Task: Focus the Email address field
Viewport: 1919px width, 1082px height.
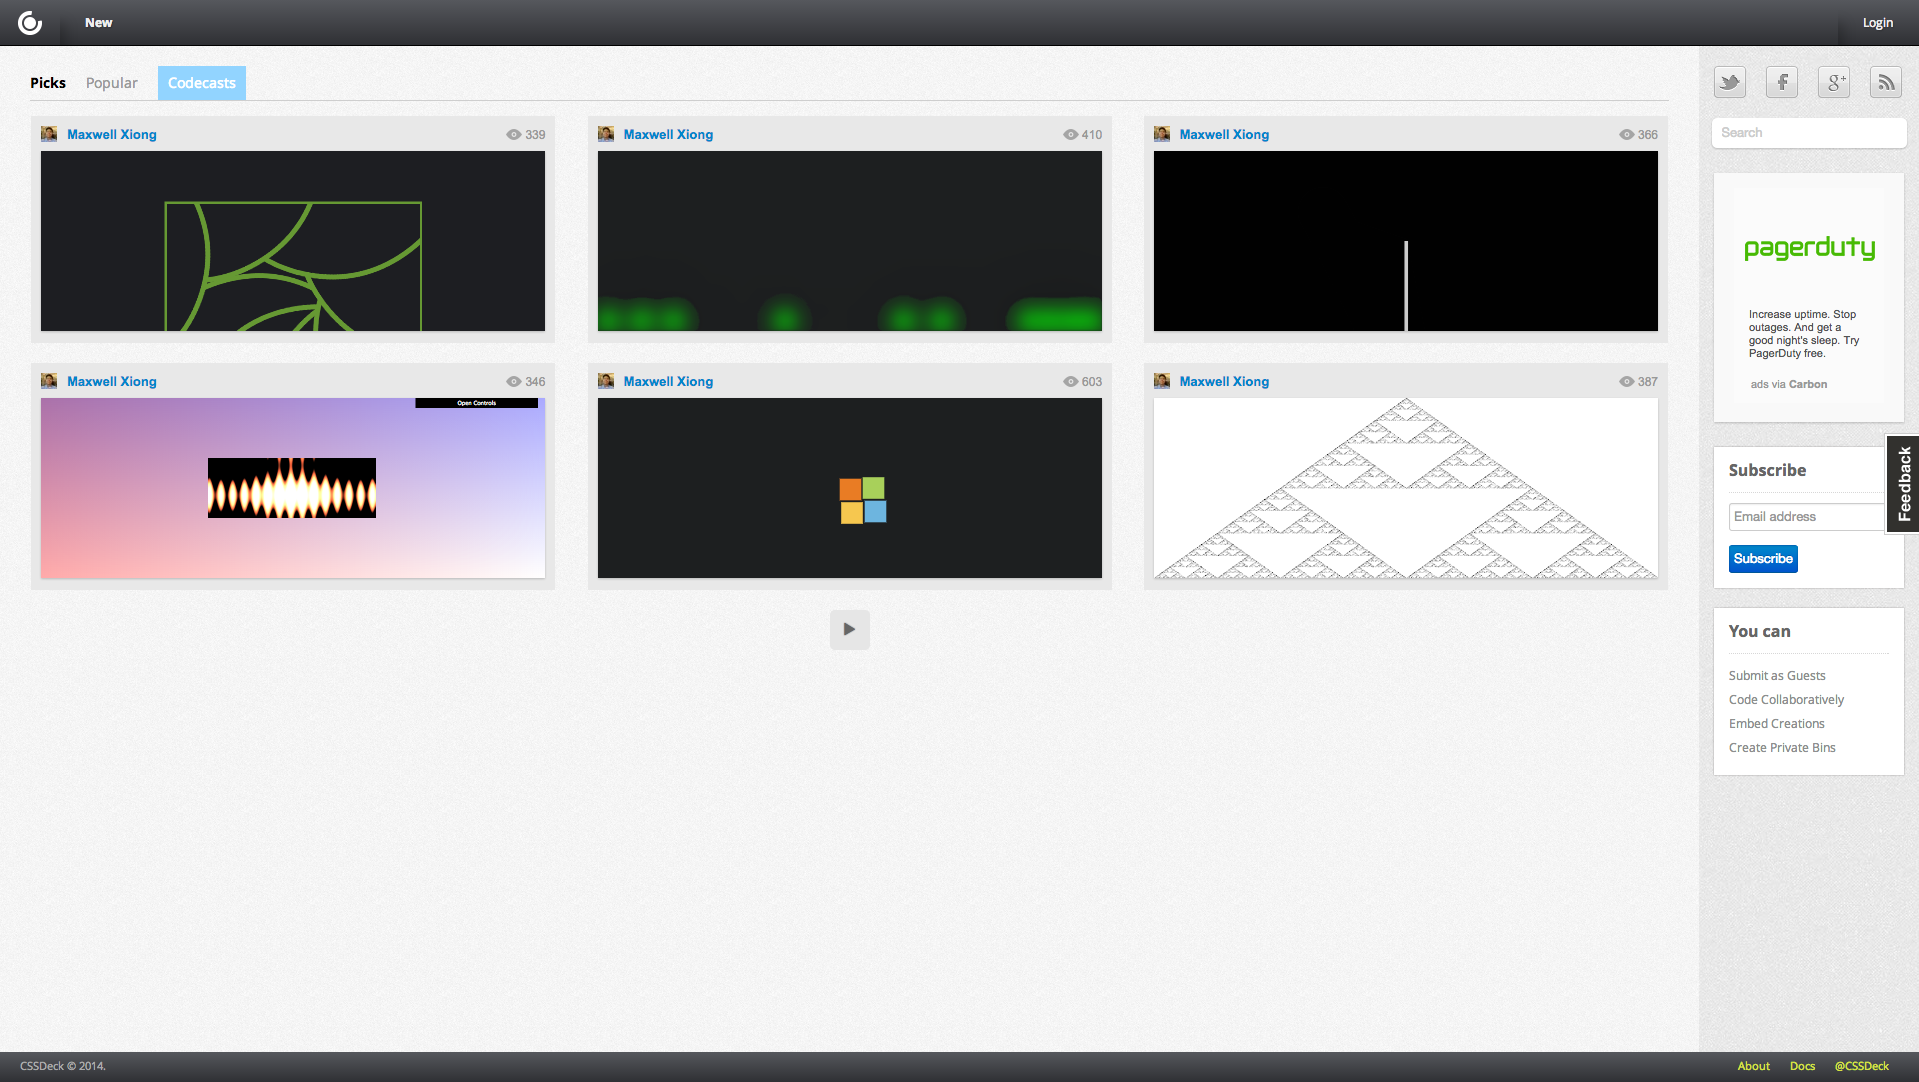Action: [1807, 517]
